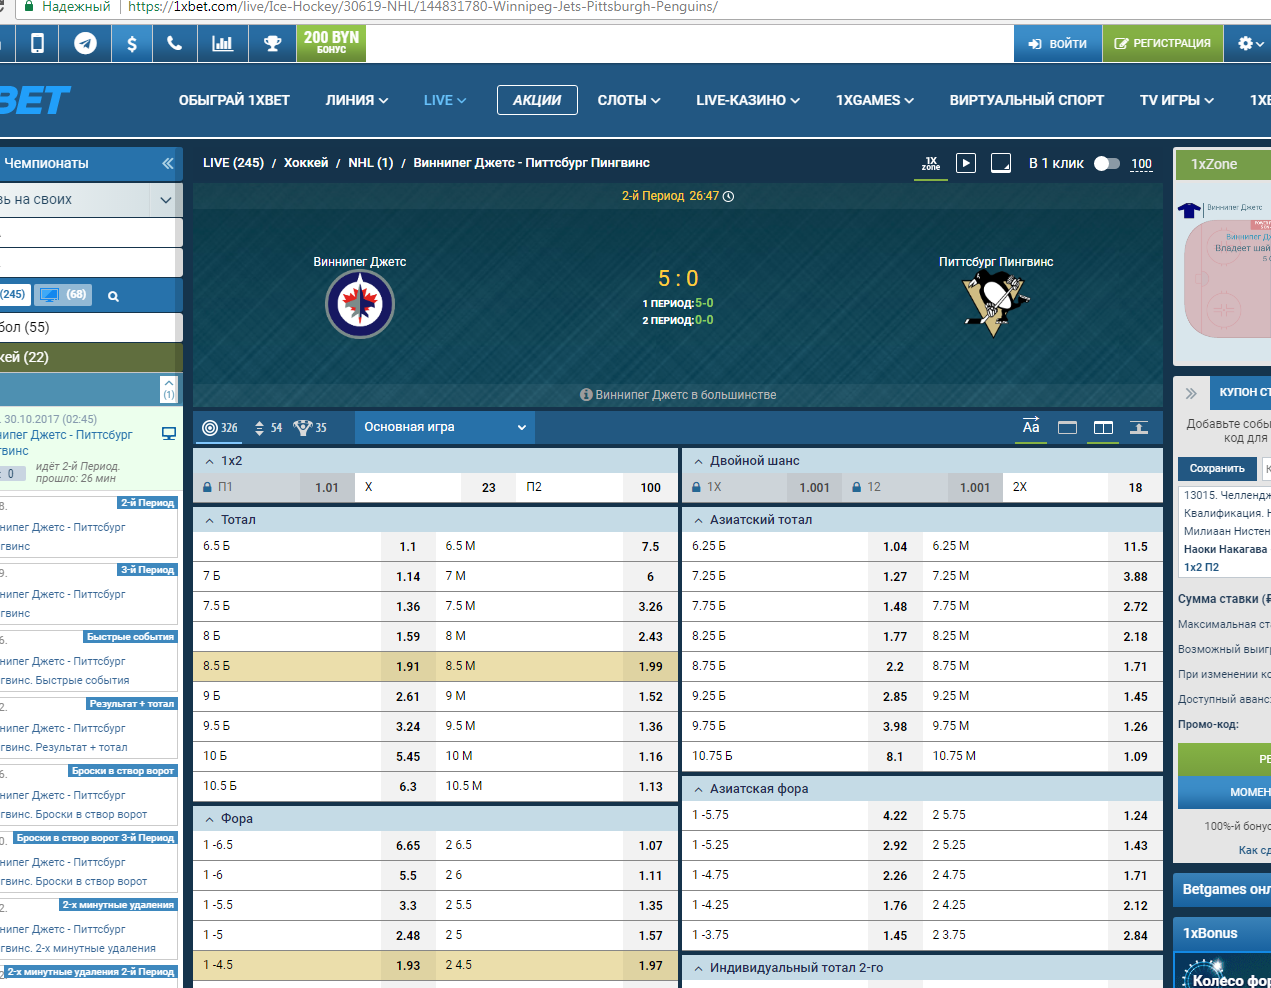Image resolution: width=1271 pixels, height=988 pixels.
Task: Click the collapse-all markets icon
Action: click(1139, 427)
